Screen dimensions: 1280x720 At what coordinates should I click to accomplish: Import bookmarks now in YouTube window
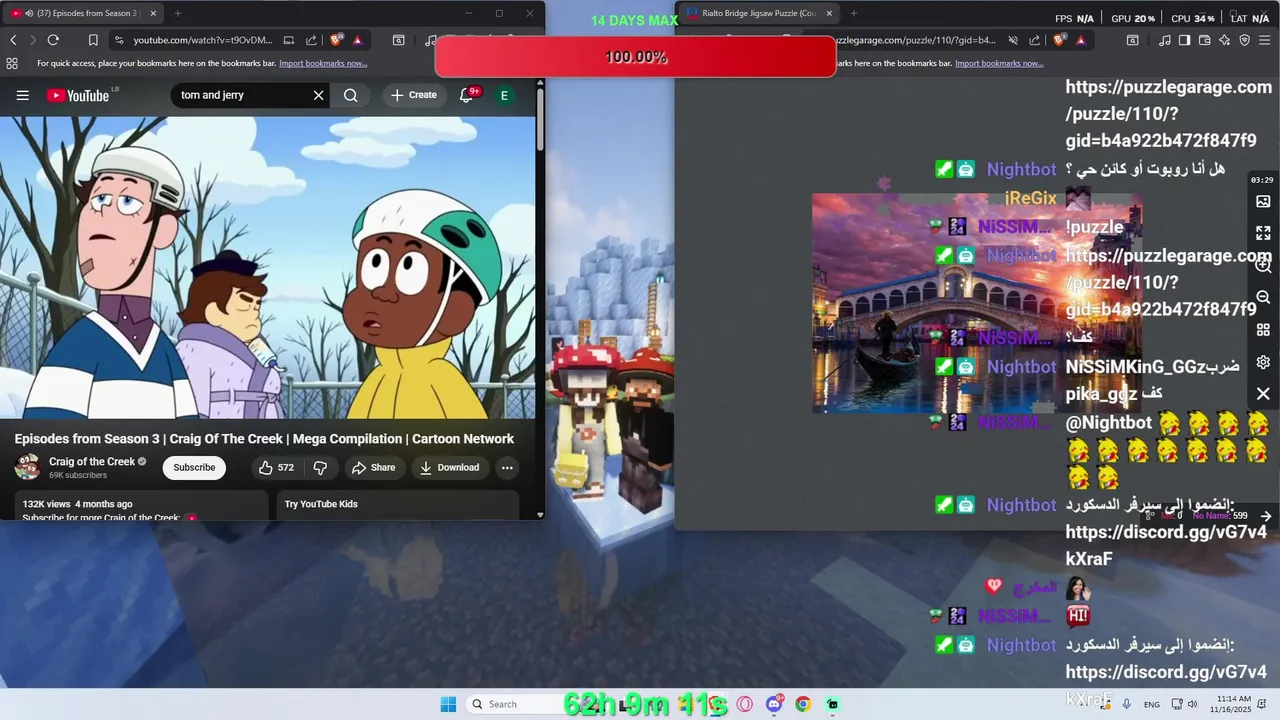323,63
